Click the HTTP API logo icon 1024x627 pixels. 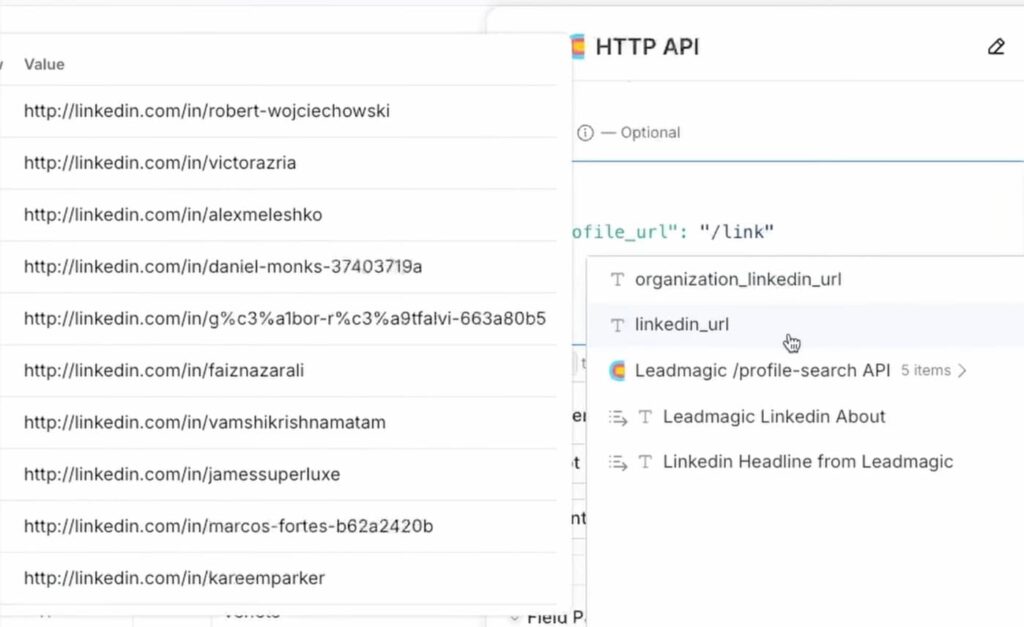tap(579, 47)
